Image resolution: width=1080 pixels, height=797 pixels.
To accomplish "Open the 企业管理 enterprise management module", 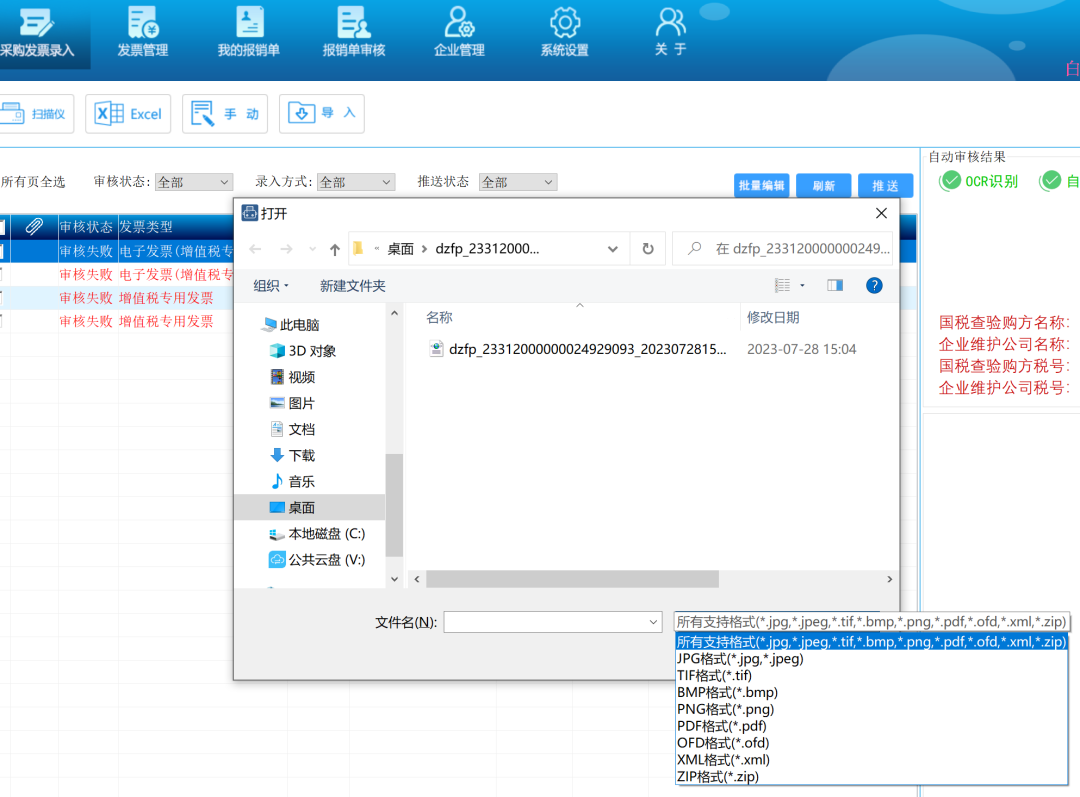I will 459,32.
